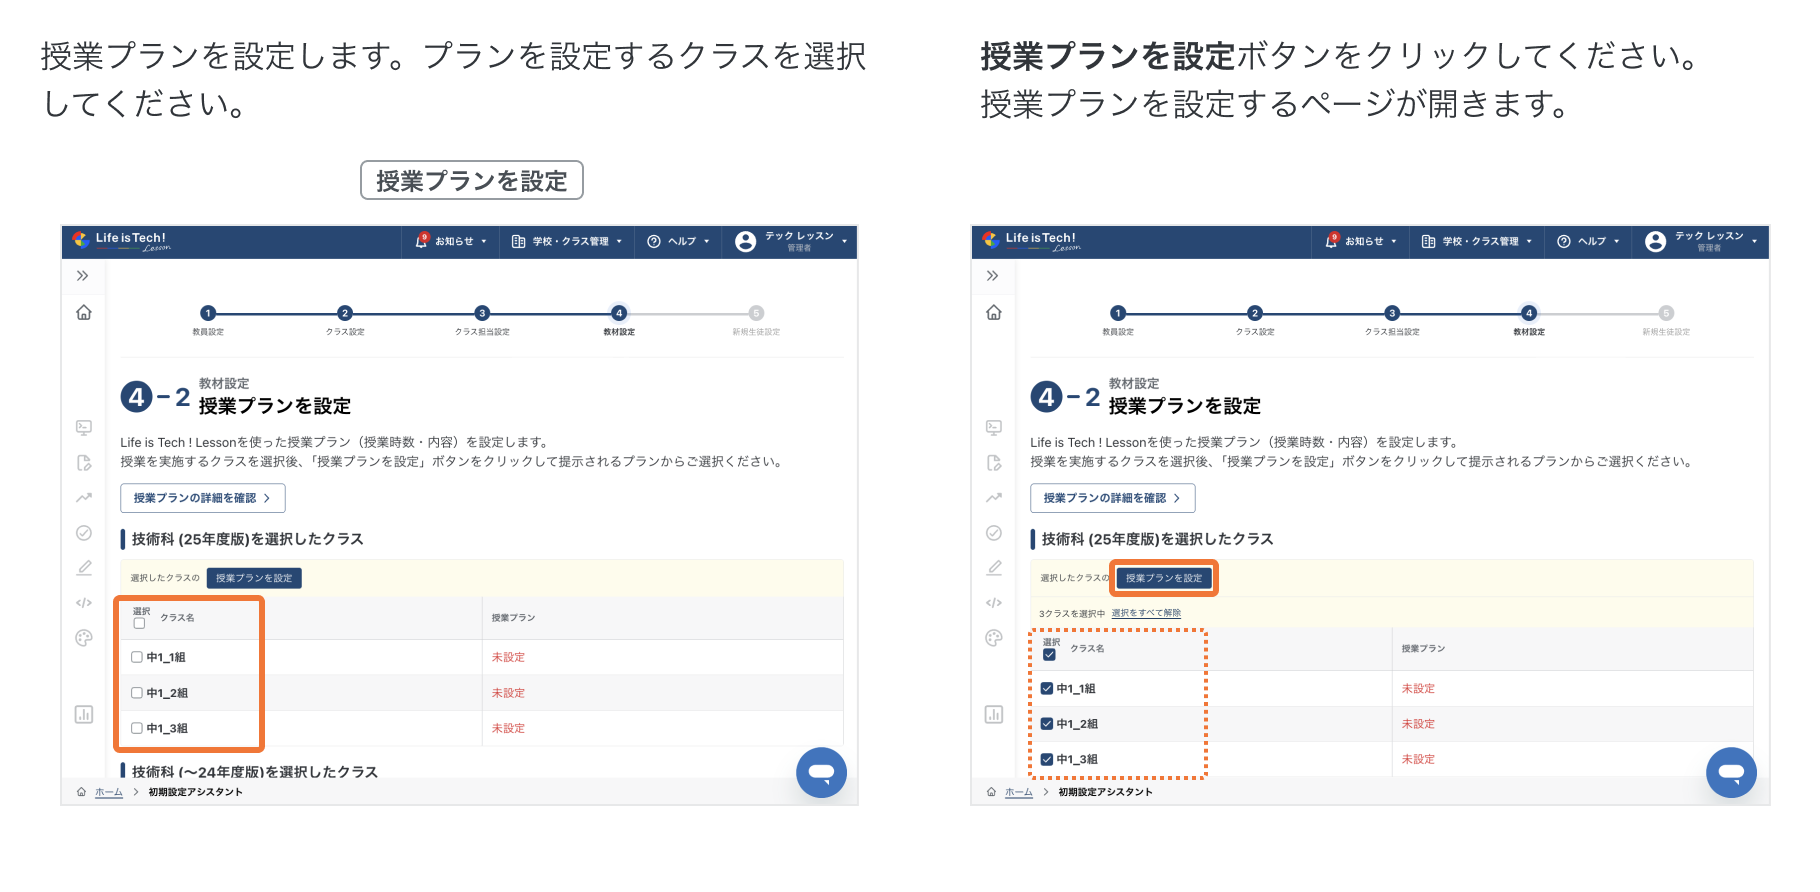
Task: Expand the sidebar with the double chevron, left screenshot
Action: [x=83, y=276]
